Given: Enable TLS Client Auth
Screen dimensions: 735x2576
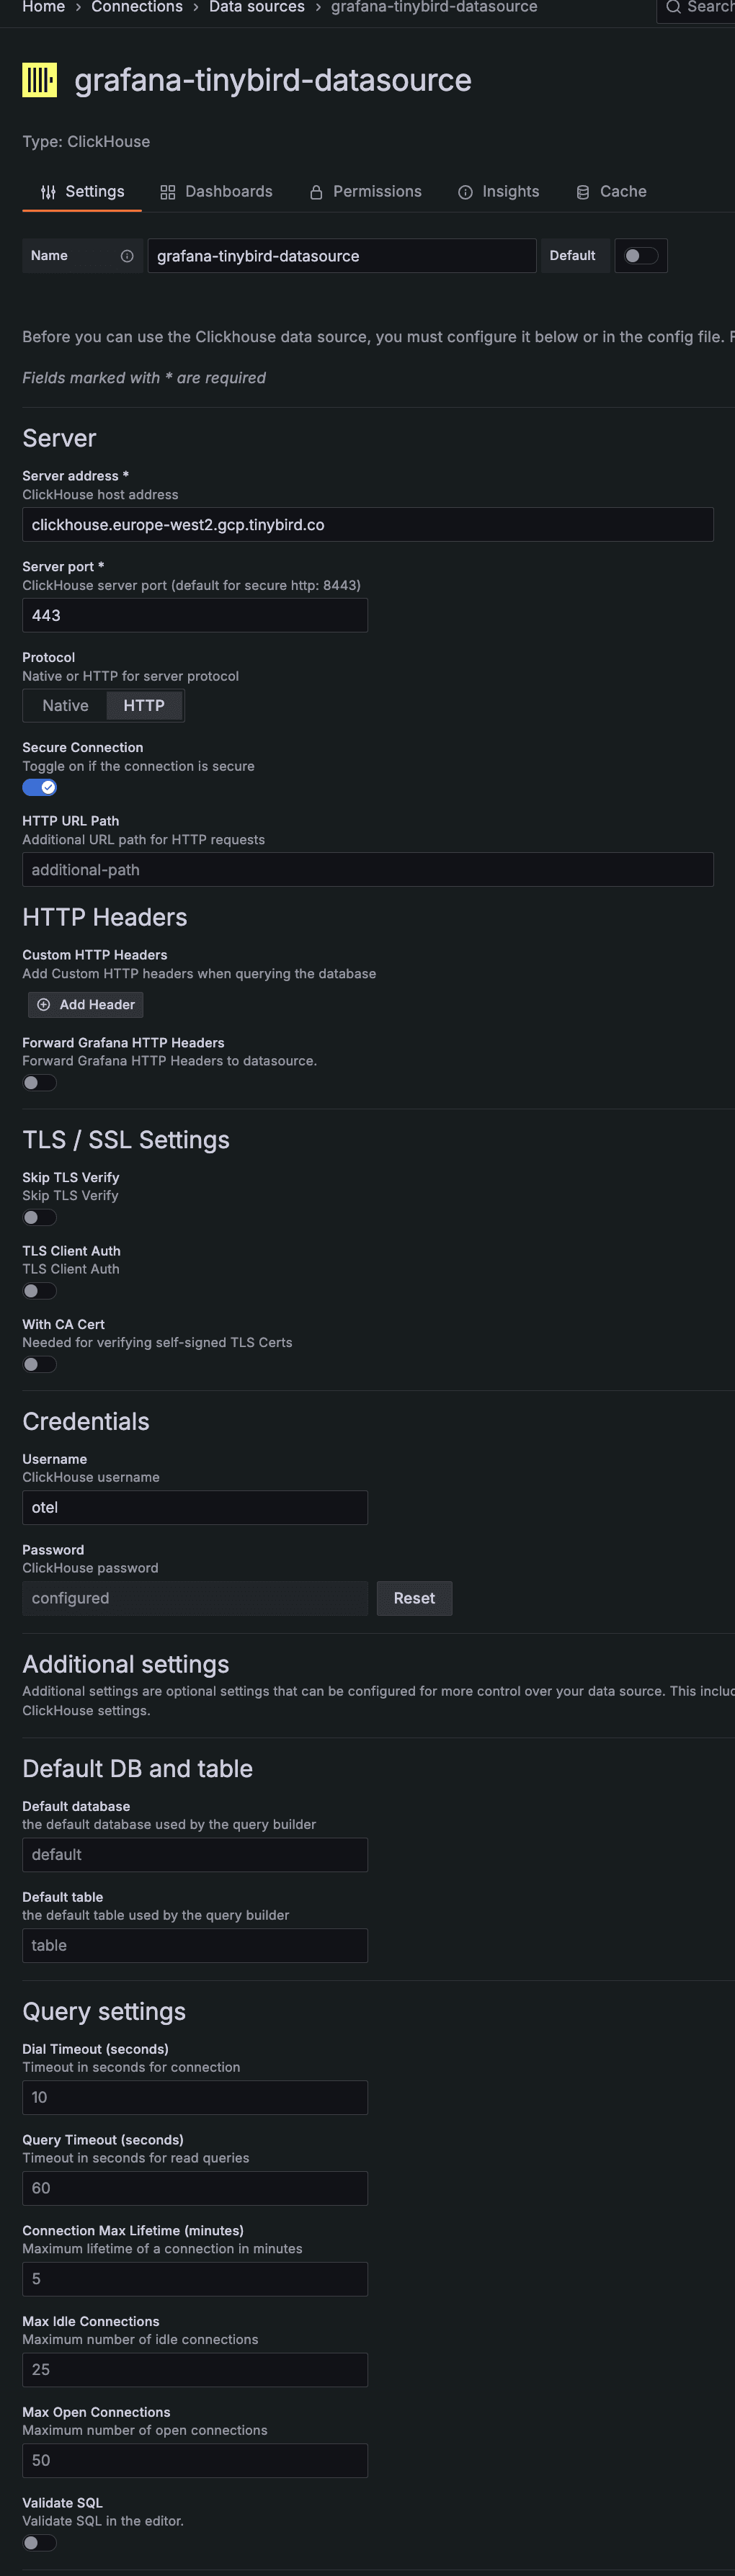Looking at the screenshot, I should [x=39, y=1291].
